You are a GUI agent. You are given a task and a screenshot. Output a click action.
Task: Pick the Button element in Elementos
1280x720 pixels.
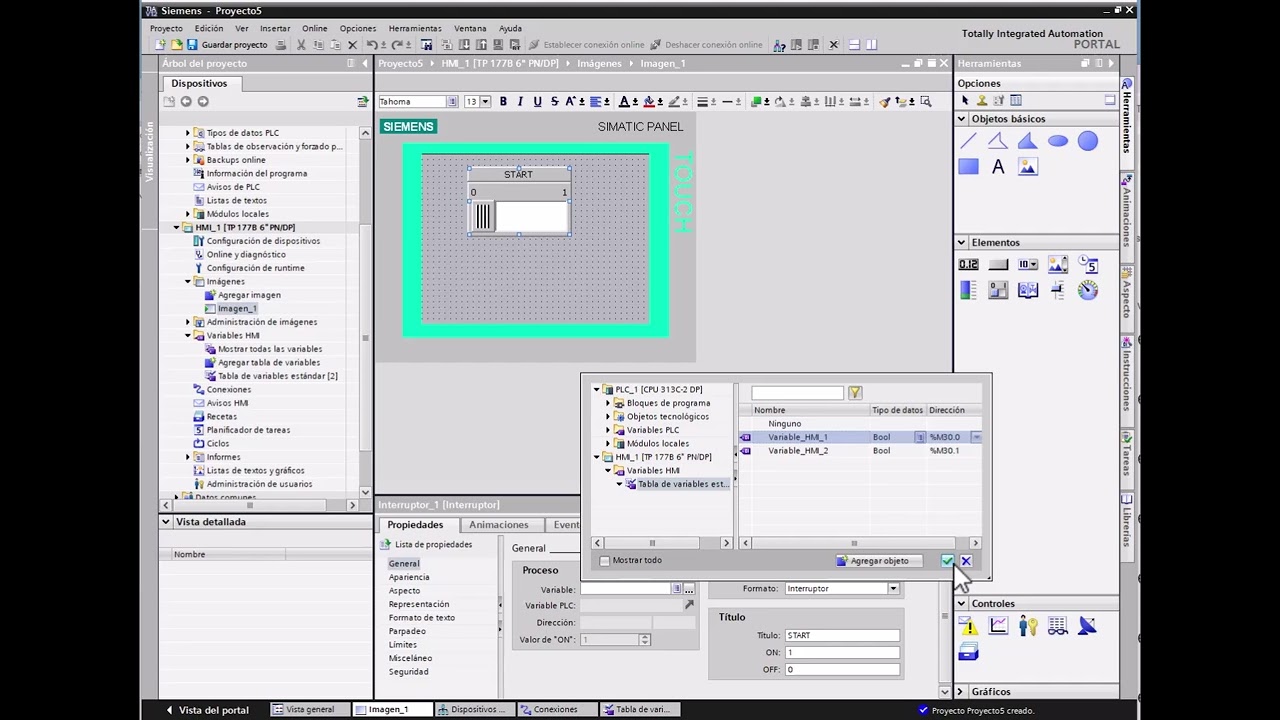(x=998, y=265)
